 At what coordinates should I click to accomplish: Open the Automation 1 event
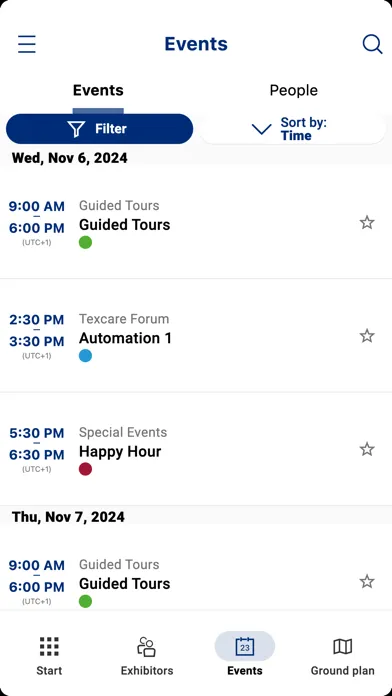[196, 336]
